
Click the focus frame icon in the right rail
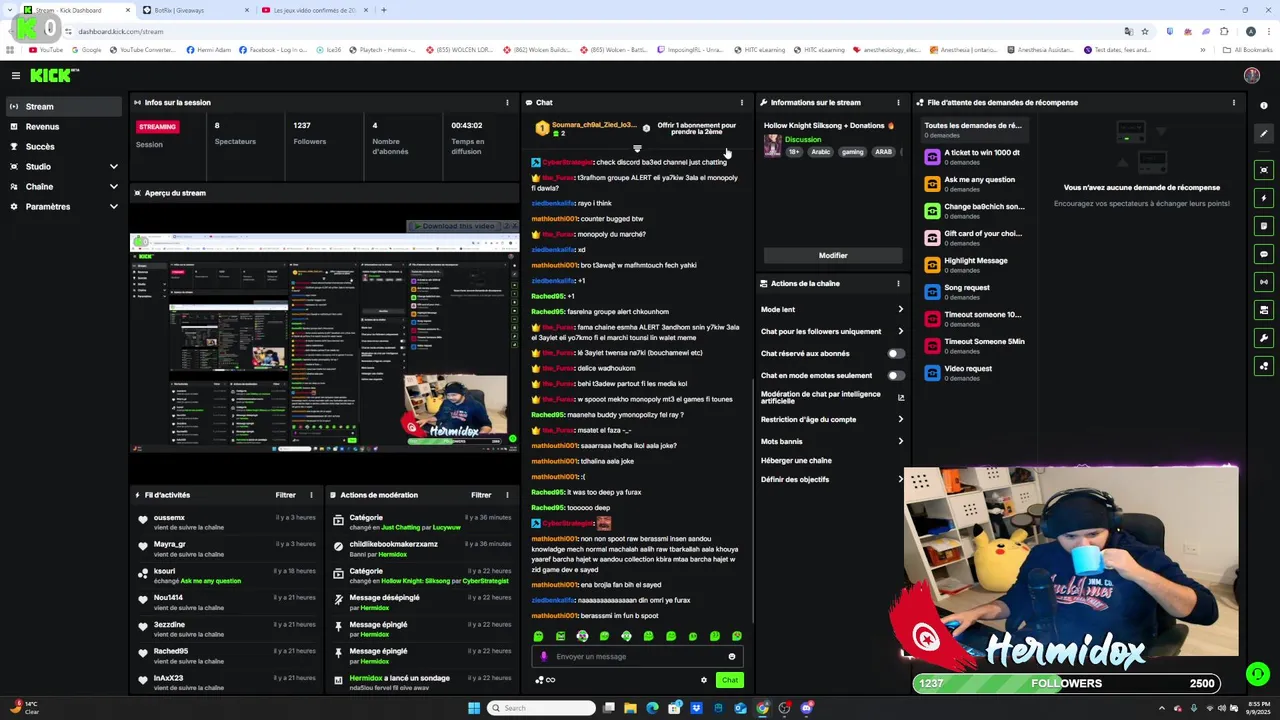[x=1264, y=170]
